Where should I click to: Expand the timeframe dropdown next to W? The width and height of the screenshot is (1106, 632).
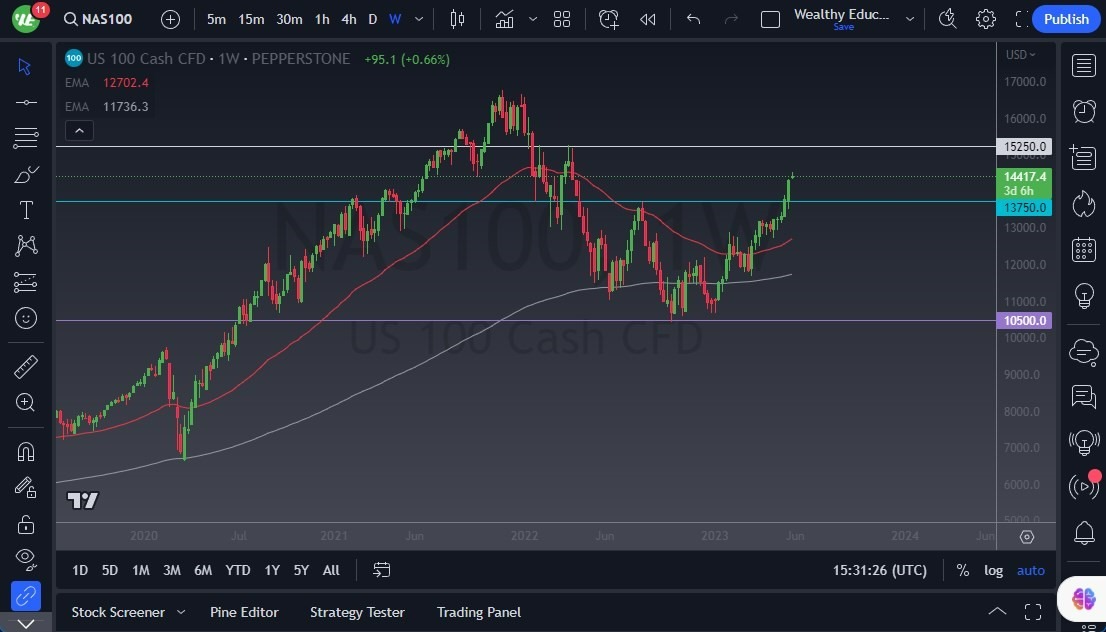click(418, 18)
